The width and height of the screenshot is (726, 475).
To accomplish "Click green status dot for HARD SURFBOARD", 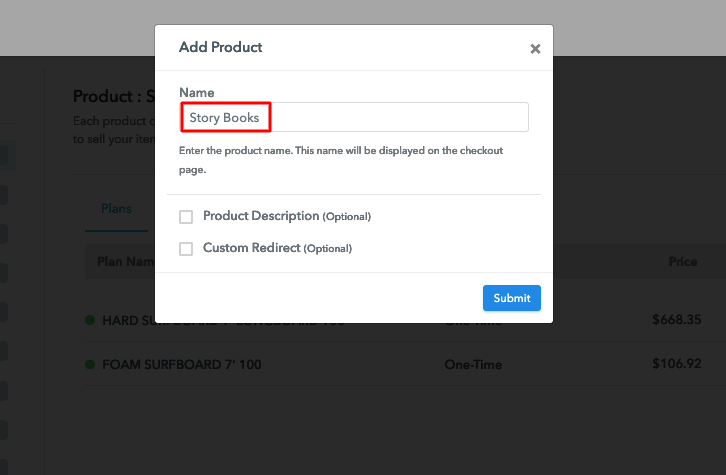I will (x=90, y=321).
